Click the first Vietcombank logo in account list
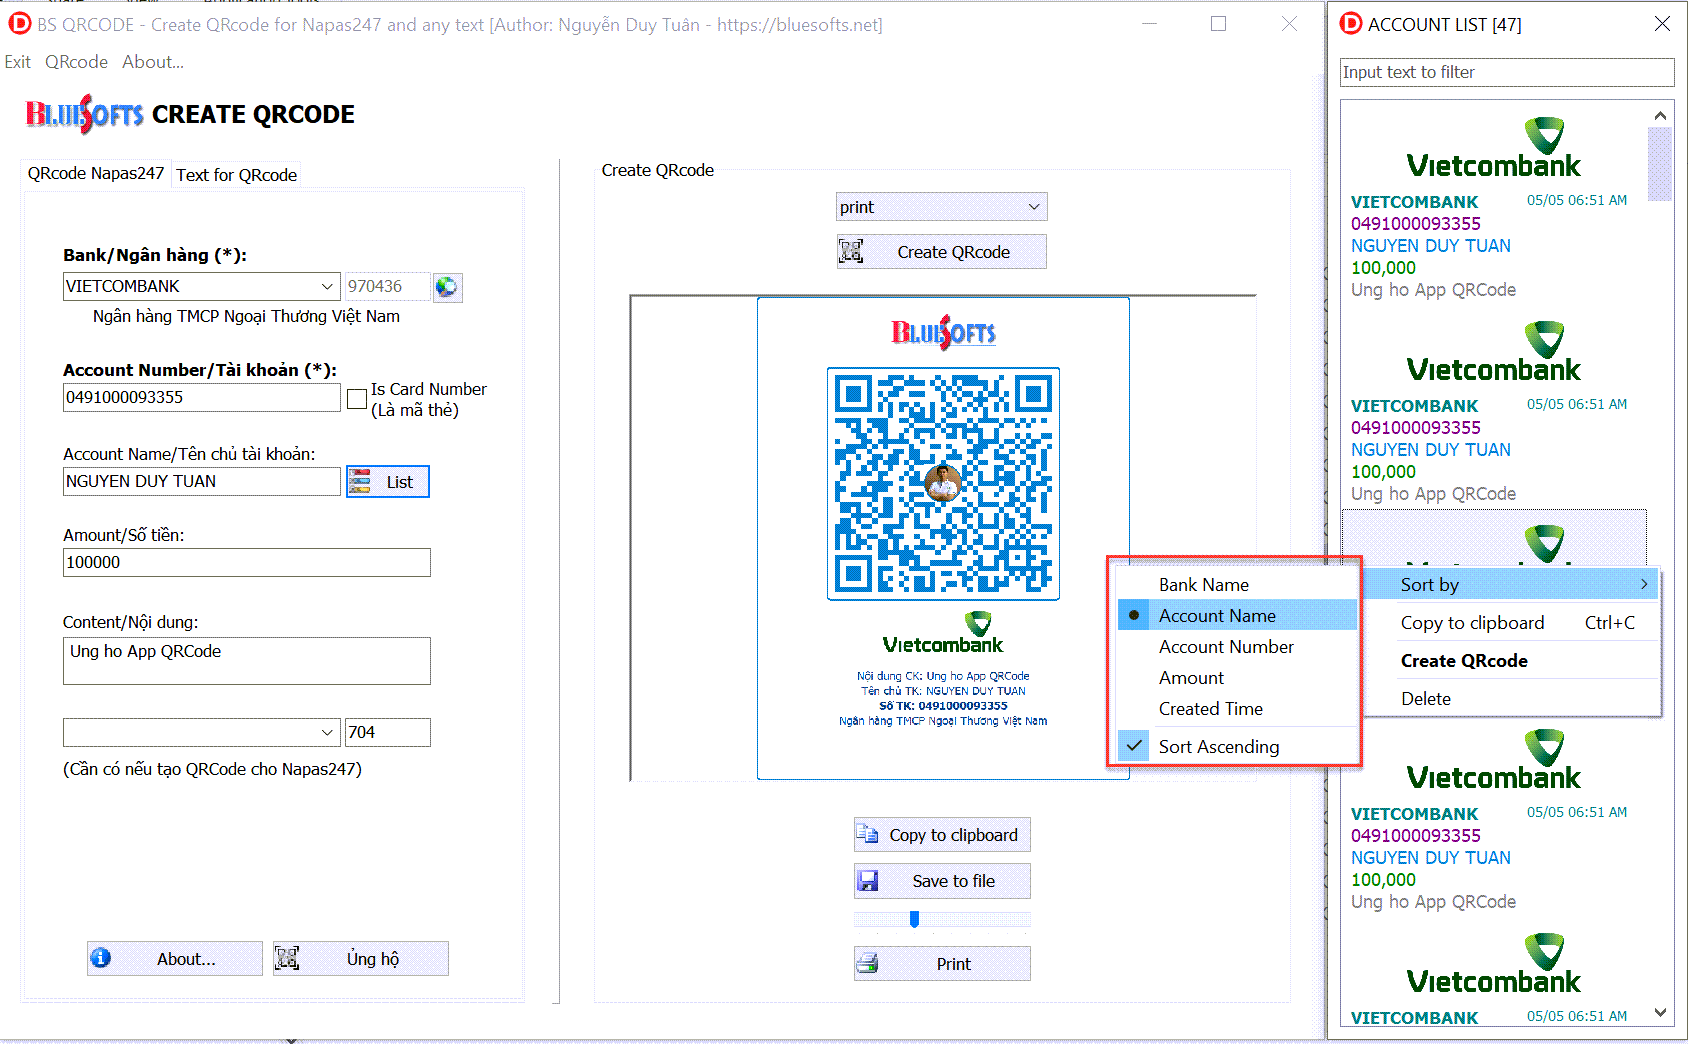This screenshot has height=1044, width=1688. [x=1493, y=148]
